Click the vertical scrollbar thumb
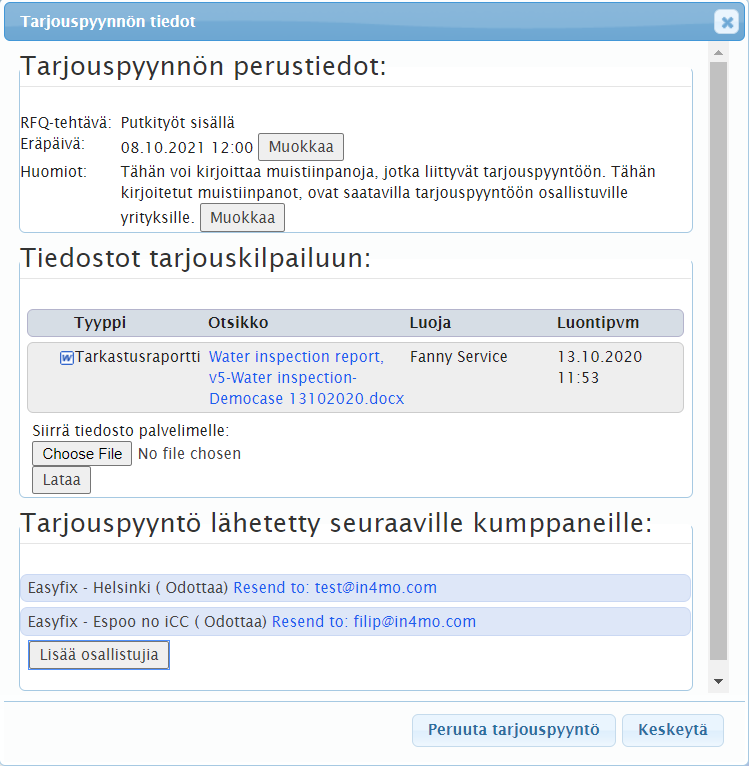Screen dimensions: 749x766 [x=718, y=360]
